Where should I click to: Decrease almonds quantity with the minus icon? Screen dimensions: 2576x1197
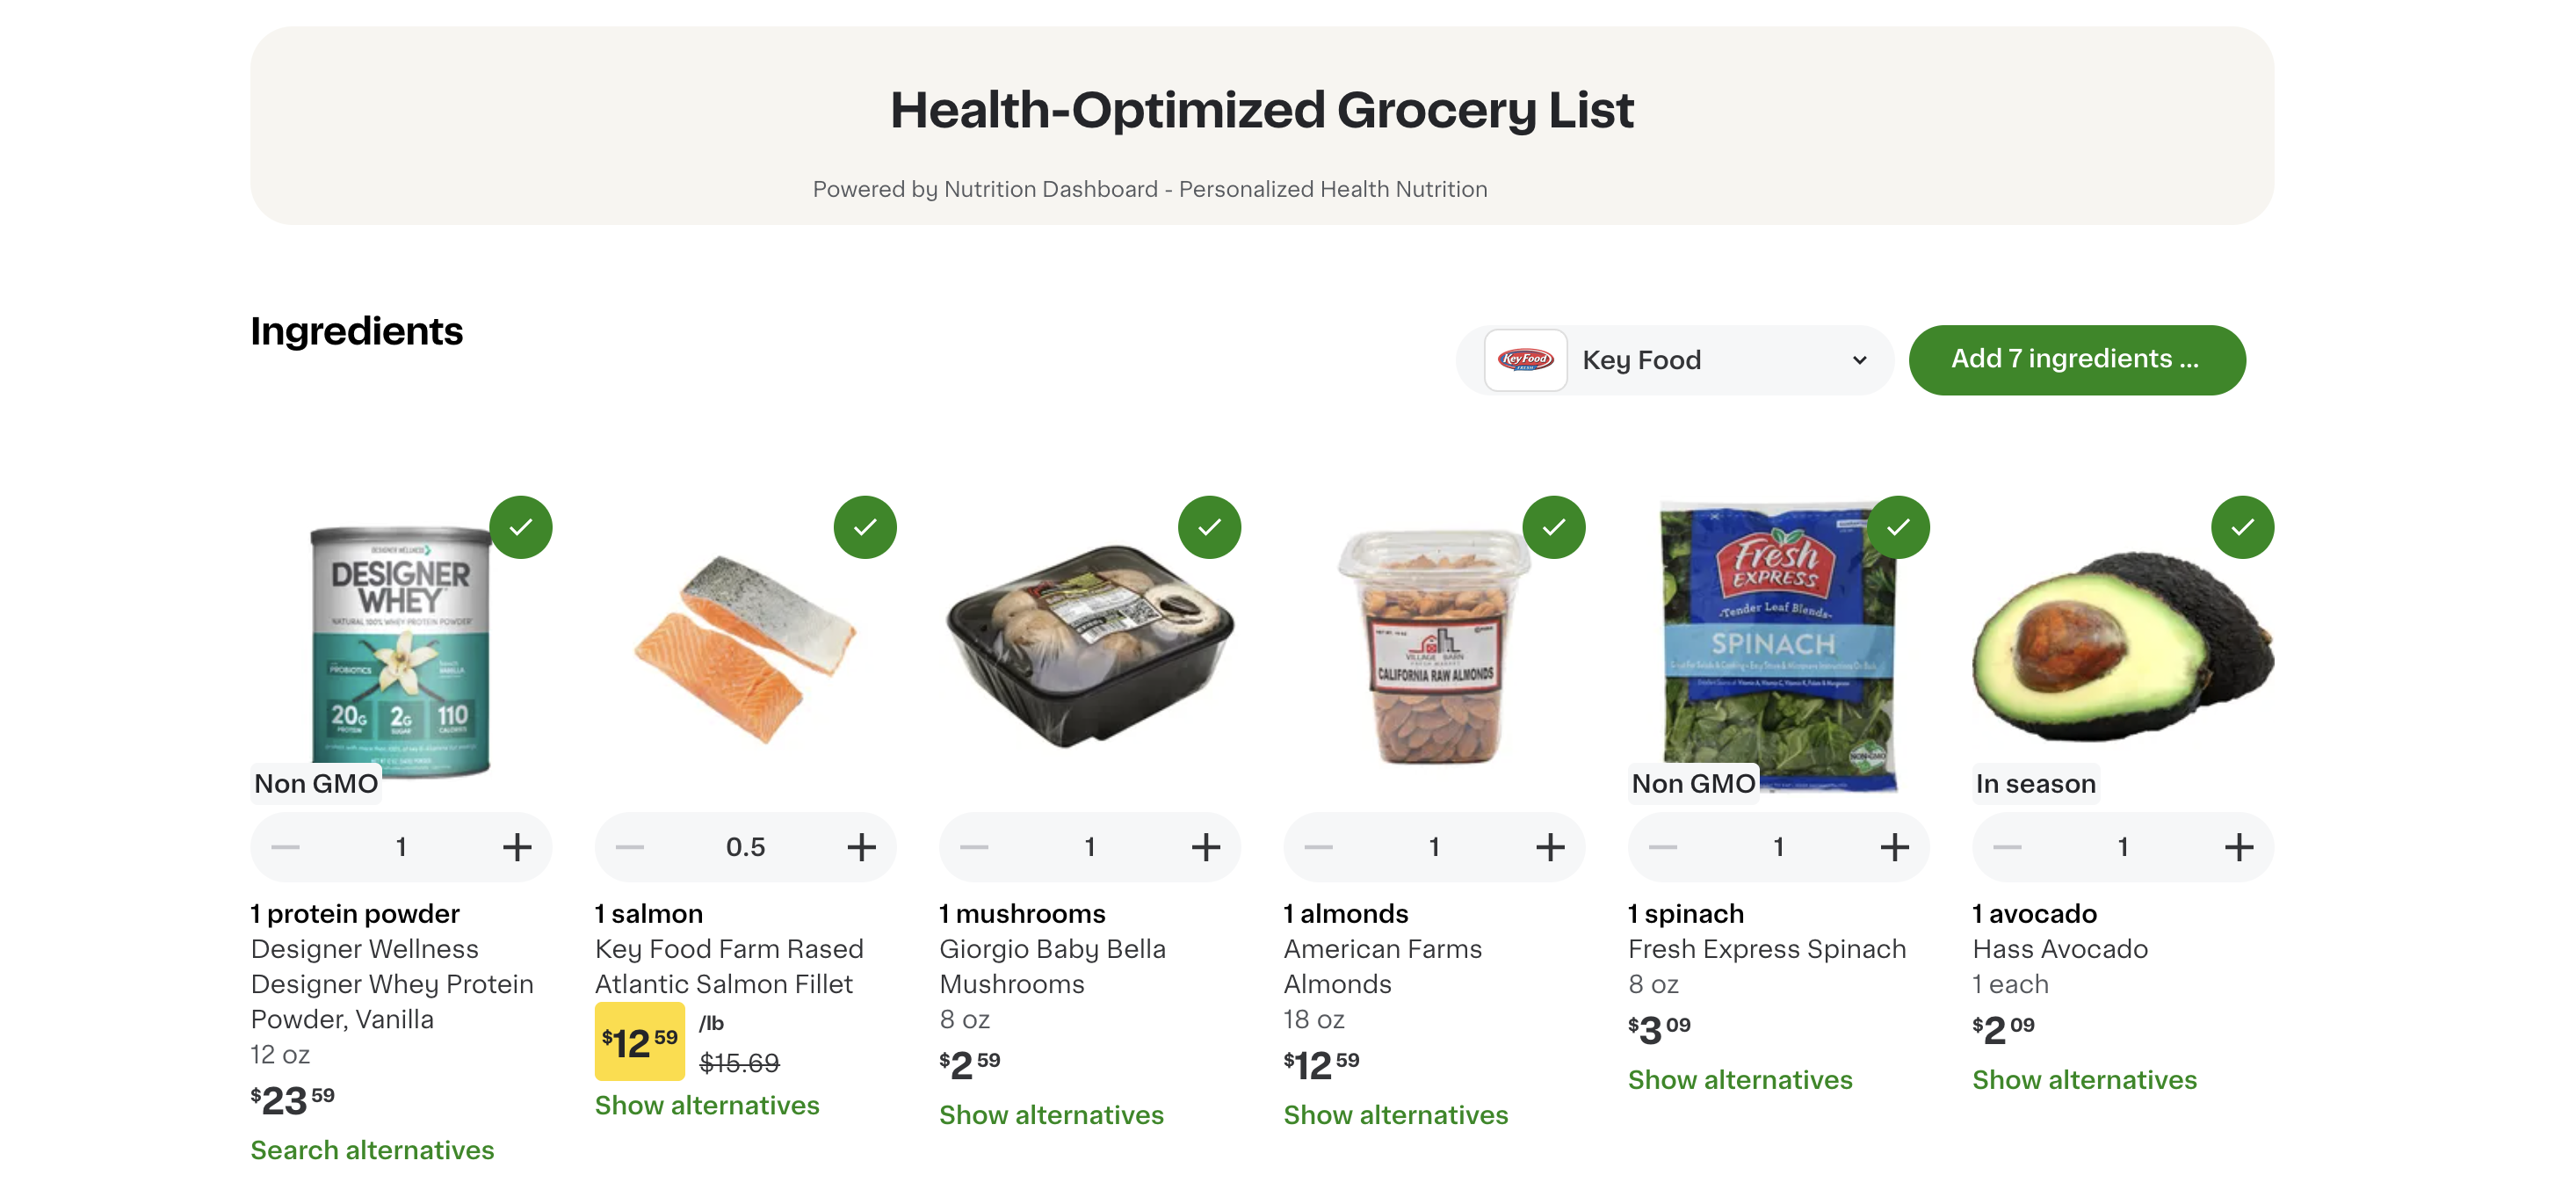pyautogui.click(x=1317, y=846)
